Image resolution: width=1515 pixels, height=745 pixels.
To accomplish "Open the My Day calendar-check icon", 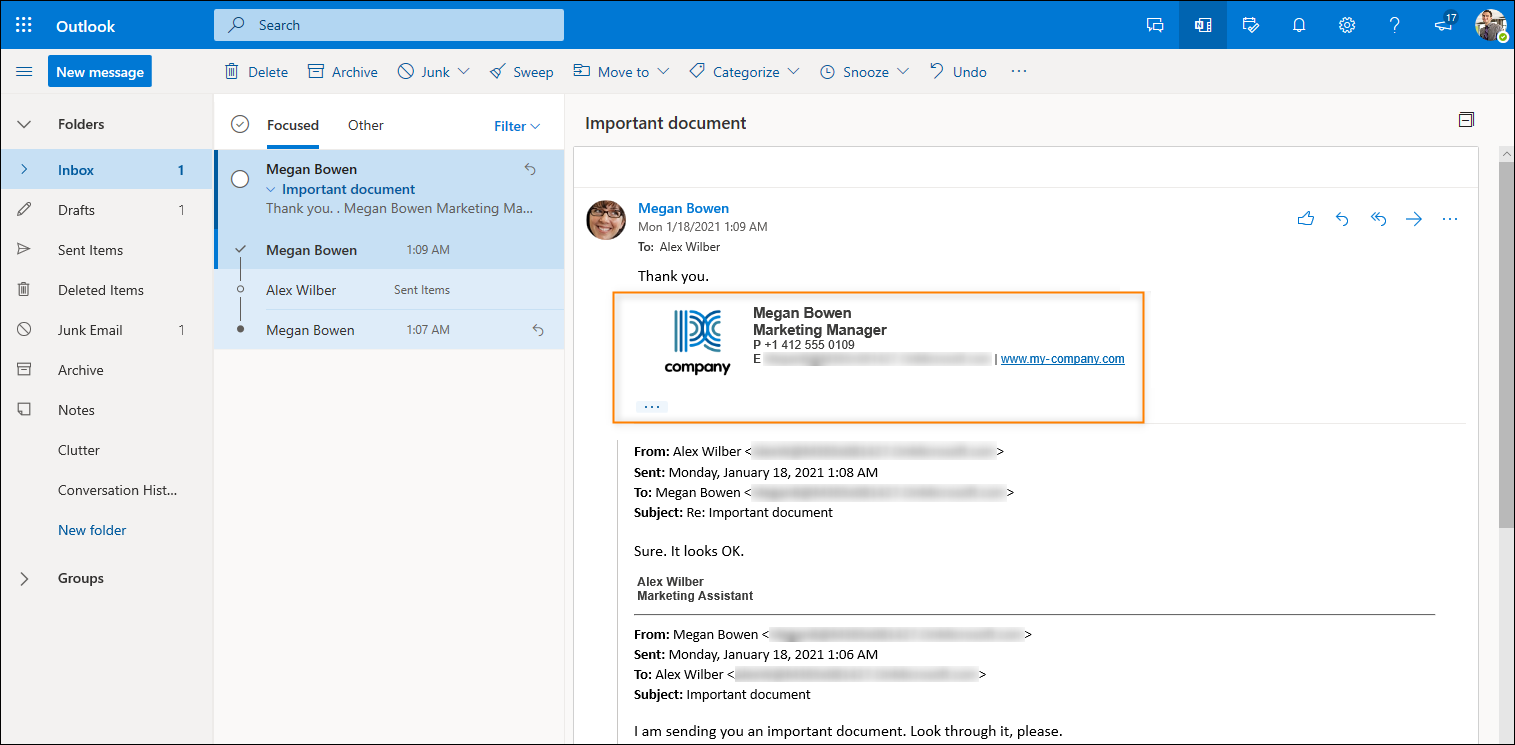I will coord(1251,25).
